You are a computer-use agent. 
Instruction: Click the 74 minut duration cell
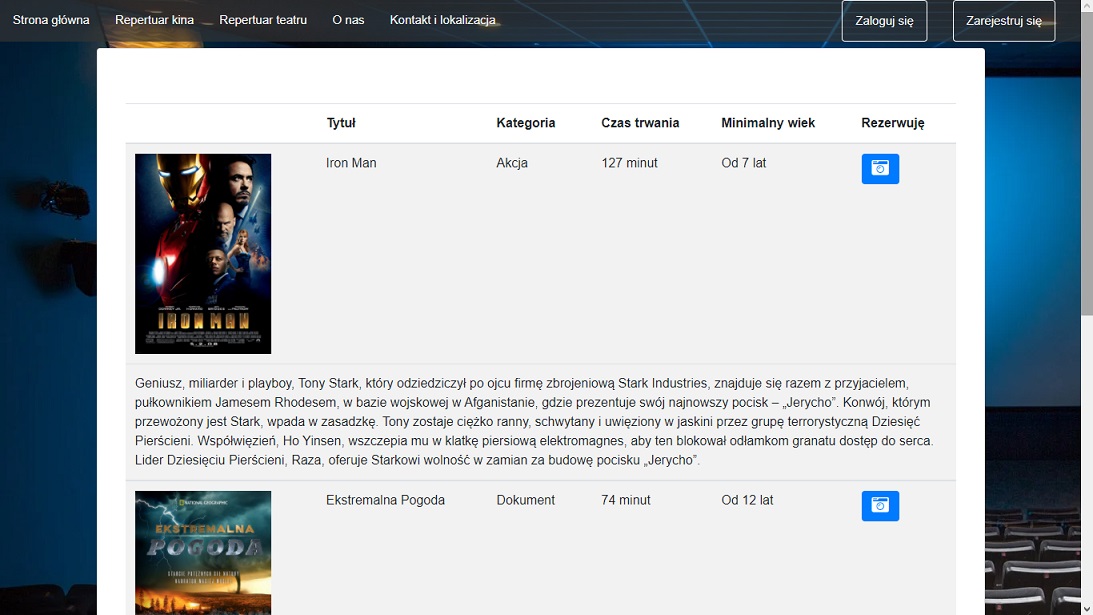(625, 500)
